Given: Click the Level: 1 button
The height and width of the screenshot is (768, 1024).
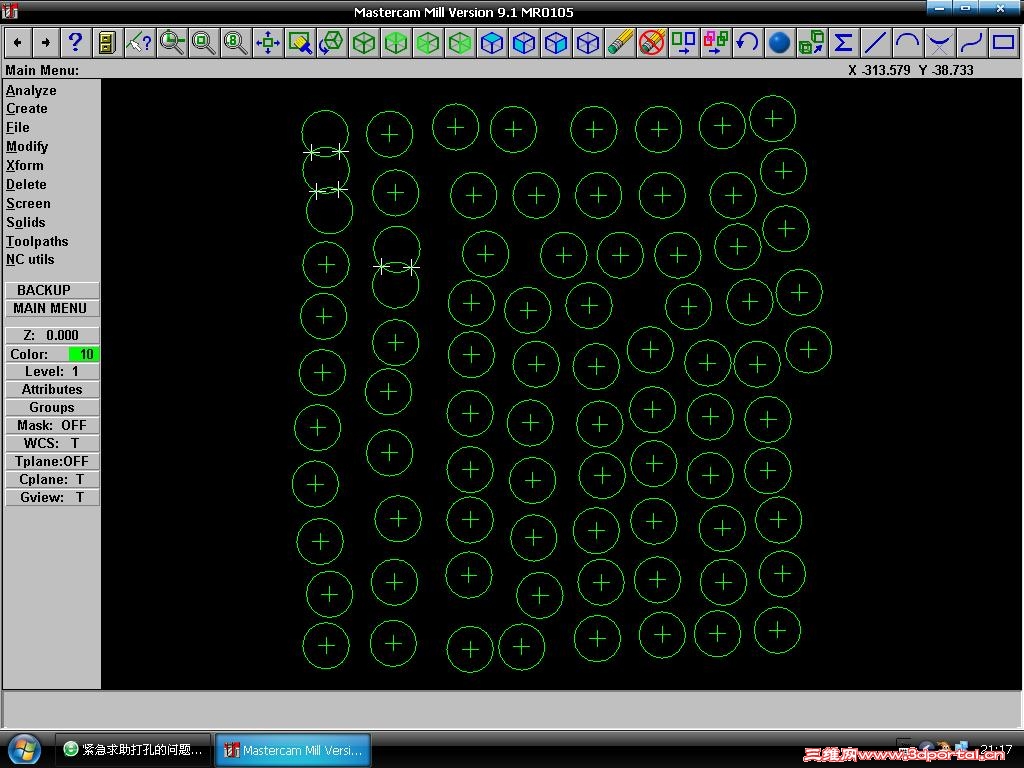Looking at the screenshot, I should pyautogui.click(x=52, y=372).
